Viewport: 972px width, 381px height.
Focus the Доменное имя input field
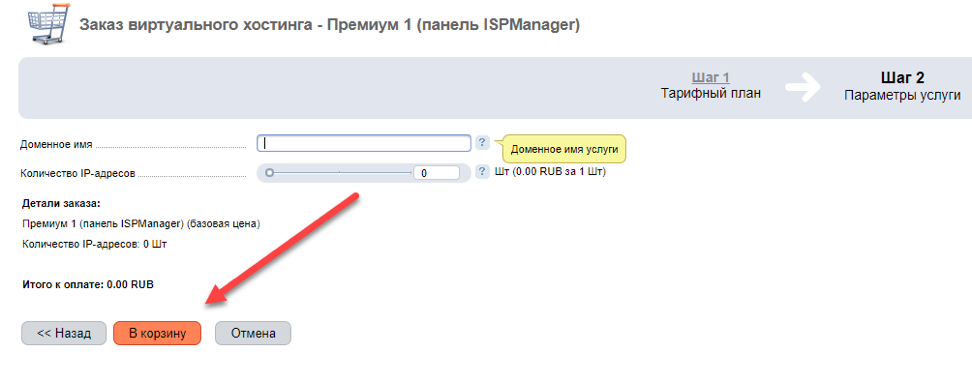pyautogui.click(x=364, y=143)
